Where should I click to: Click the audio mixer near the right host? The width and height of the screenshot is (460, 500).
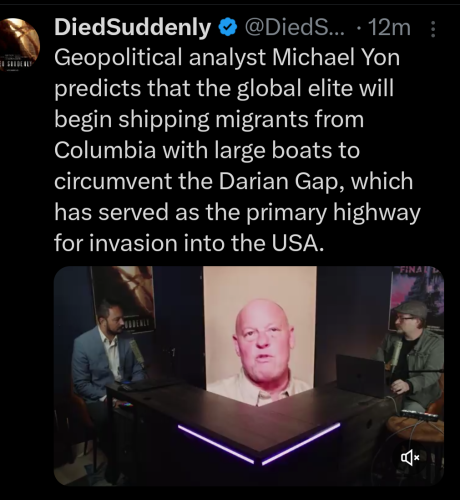tap(419, 415)
